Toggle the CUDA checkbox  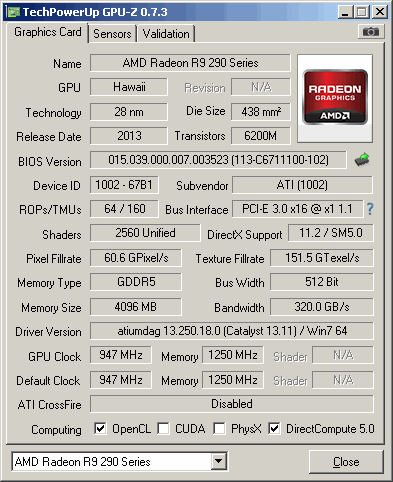coord(163,428)
